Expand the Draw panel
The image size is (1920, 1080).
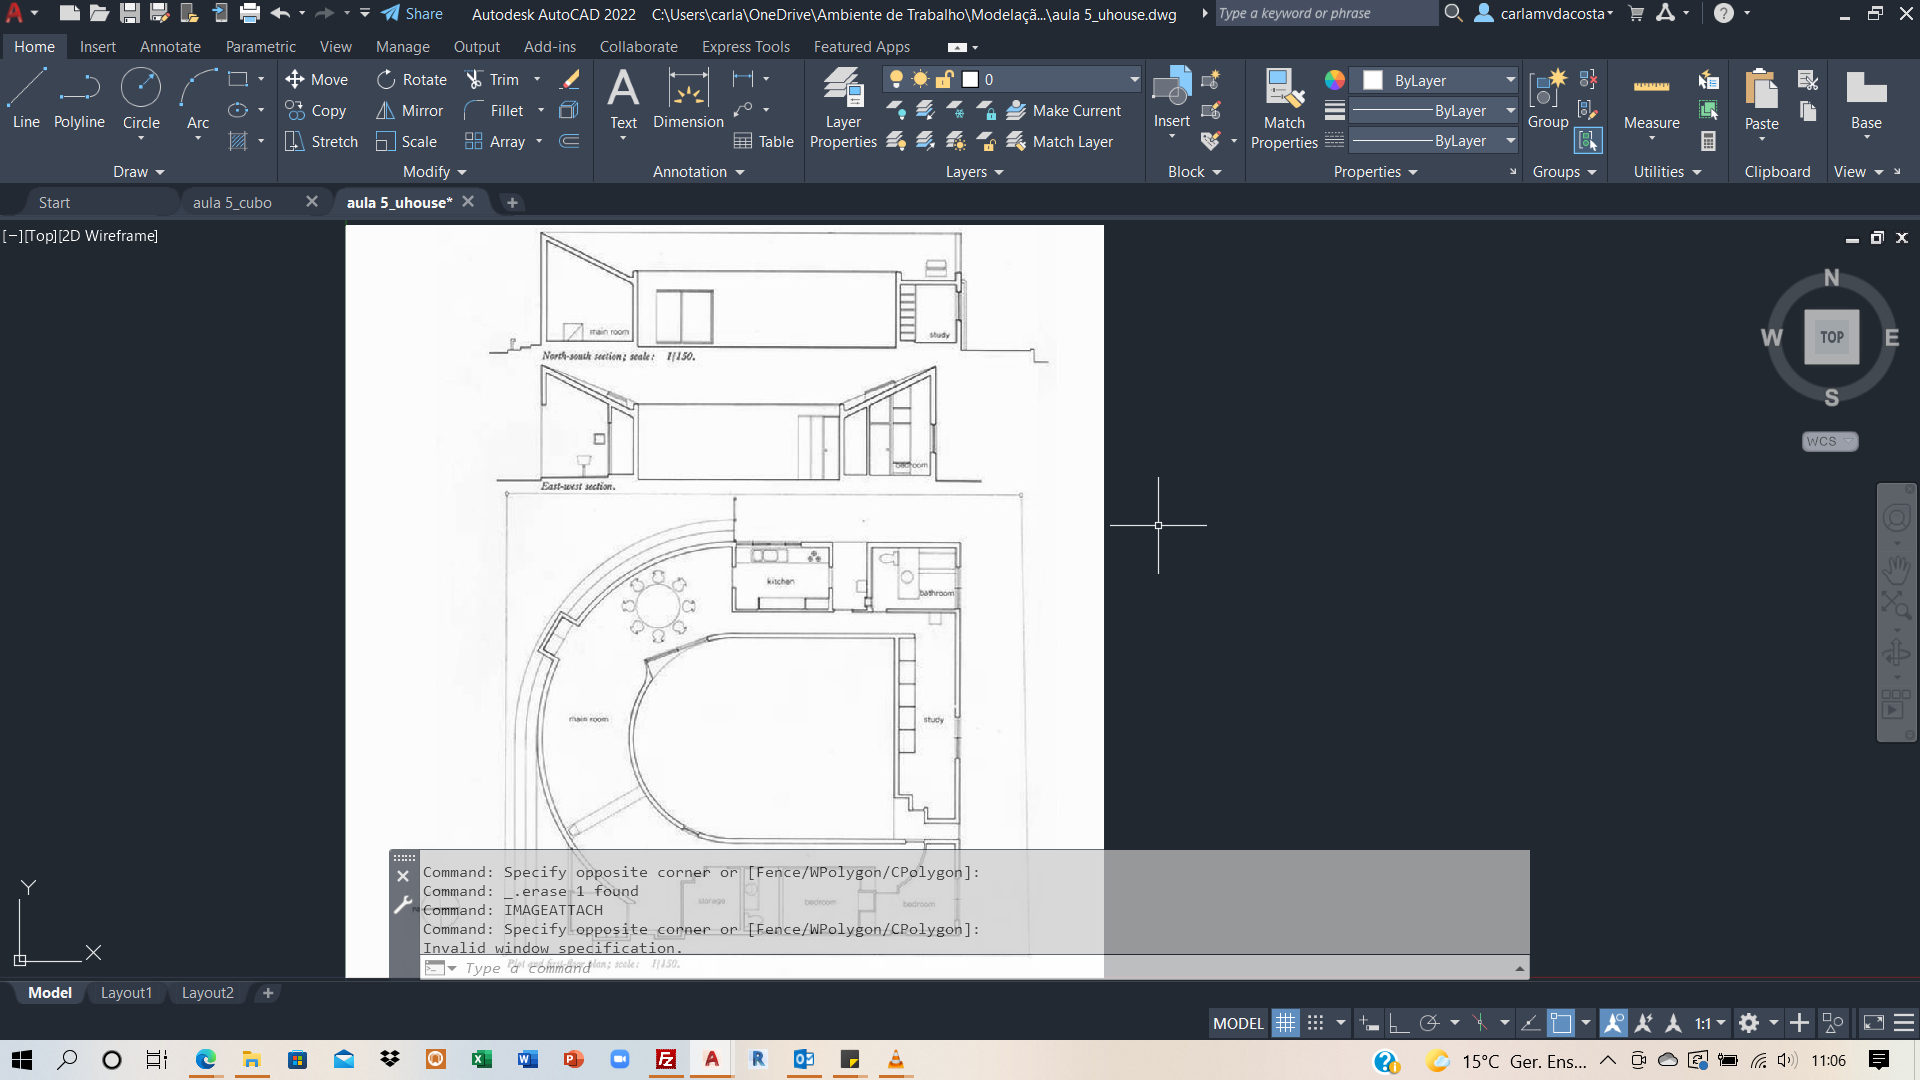tap(138, 172)
